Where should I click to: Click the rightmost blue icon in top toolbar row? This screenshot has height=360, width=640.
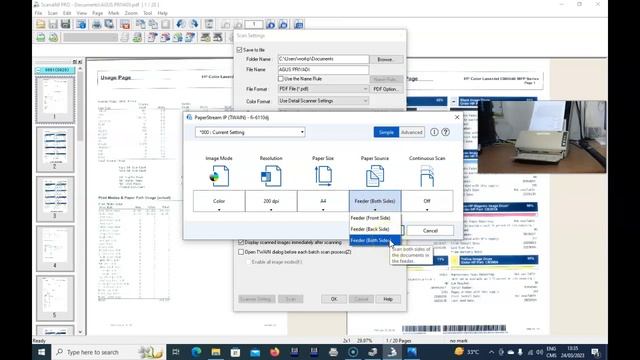click(x=299, y=24)
